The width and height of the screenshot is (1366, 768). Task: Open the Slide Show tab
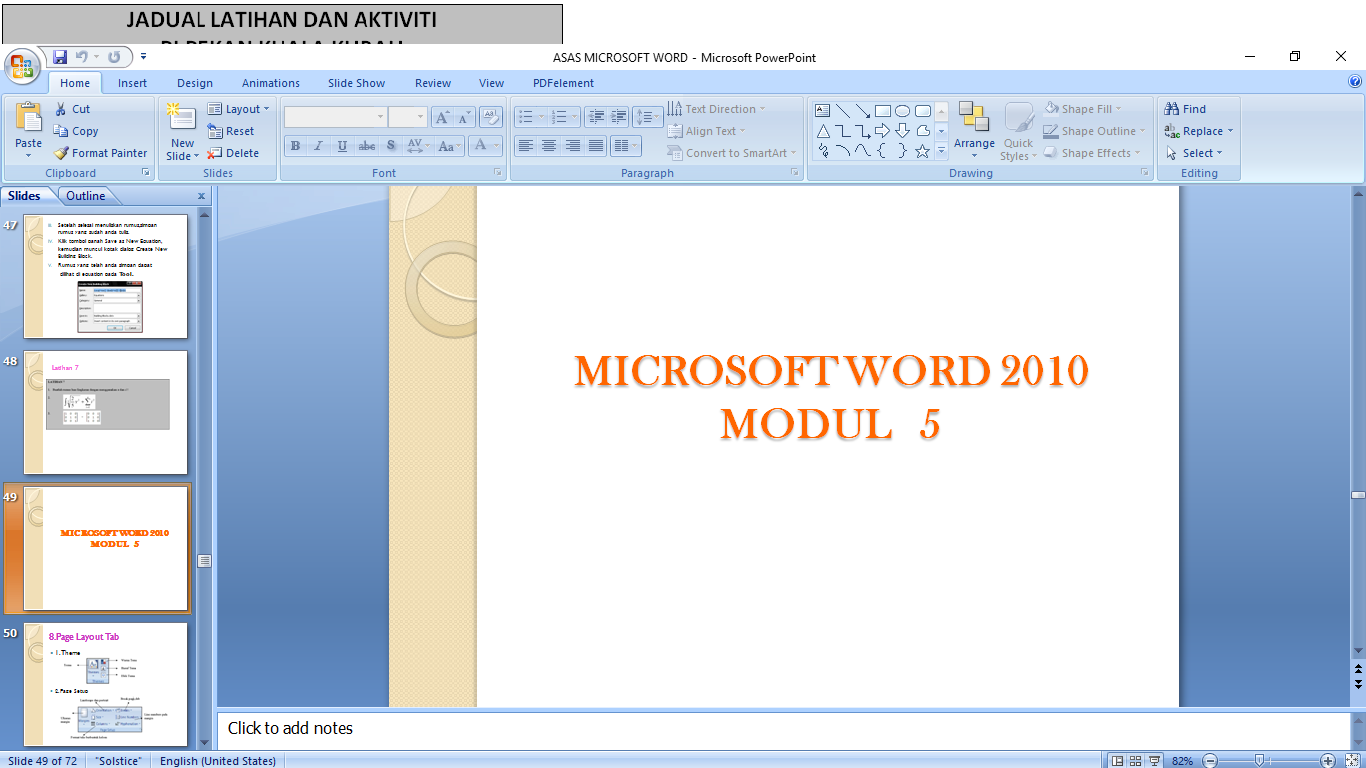(357, 83)
